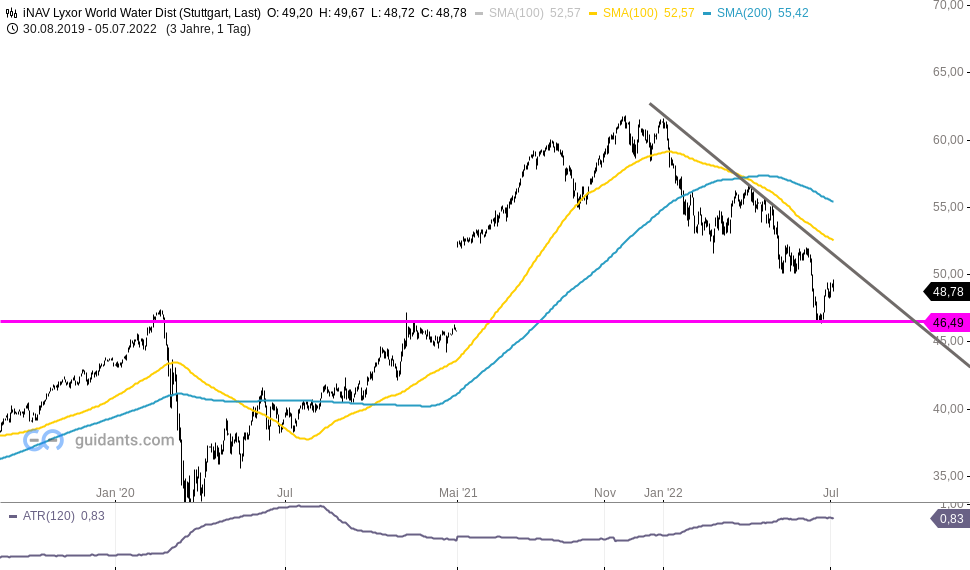Click the Jan '22 time axis label
Image resolution: width=970 pixels, height=570 pixels.
663,493
